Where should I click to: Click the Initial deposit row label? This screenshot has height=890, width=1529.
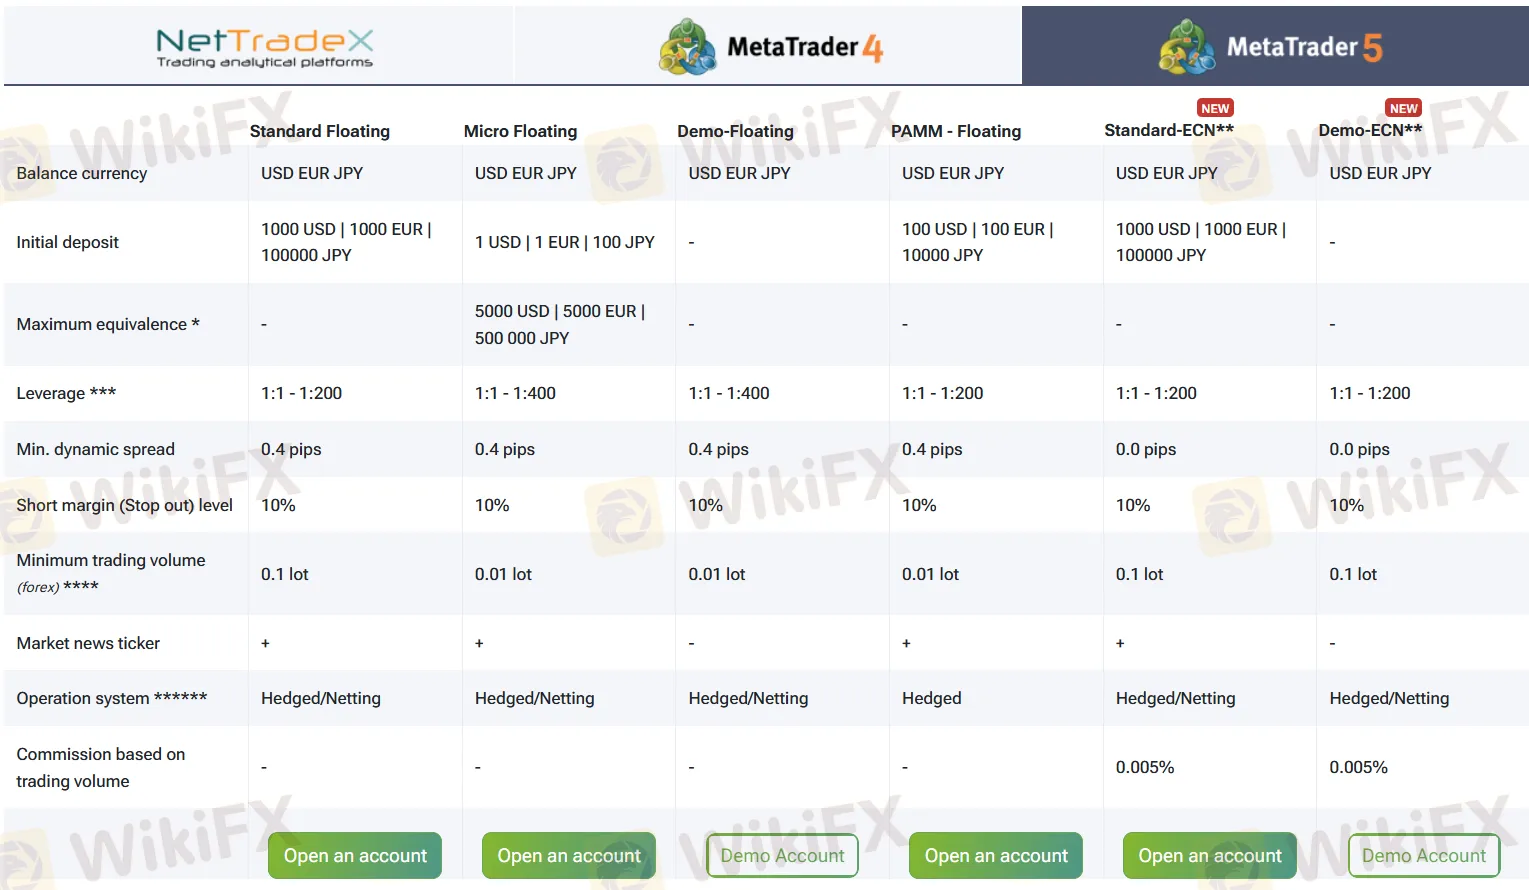click(67, 242)
